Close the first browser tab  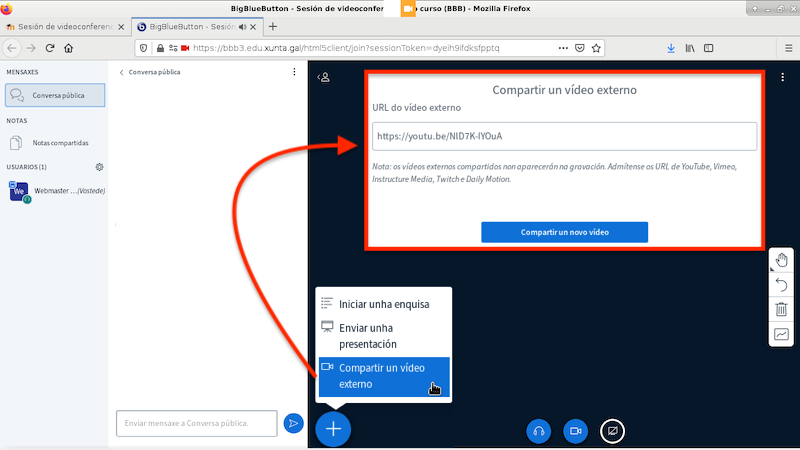click(x=121, y=27)
